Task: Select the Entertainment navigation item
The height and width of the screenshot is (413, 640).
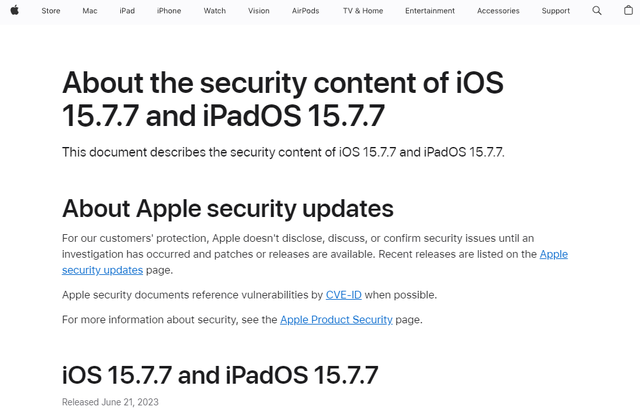Action: (430, 11)
